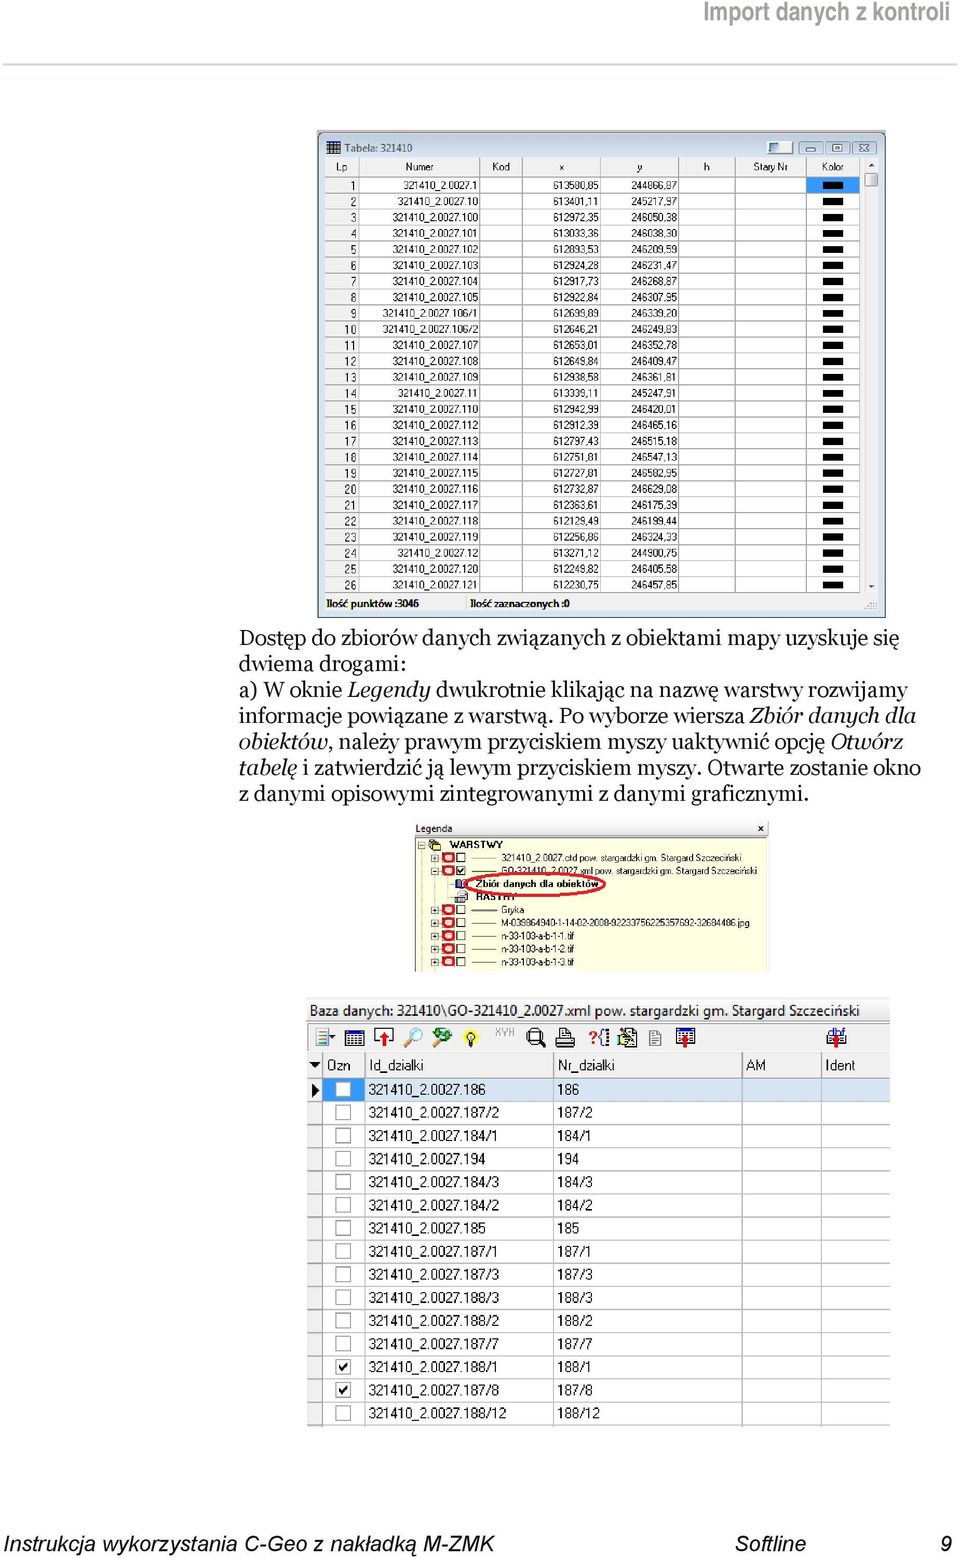Click the dbf export icon
960x1558 pixels.
coord(836,1036)
